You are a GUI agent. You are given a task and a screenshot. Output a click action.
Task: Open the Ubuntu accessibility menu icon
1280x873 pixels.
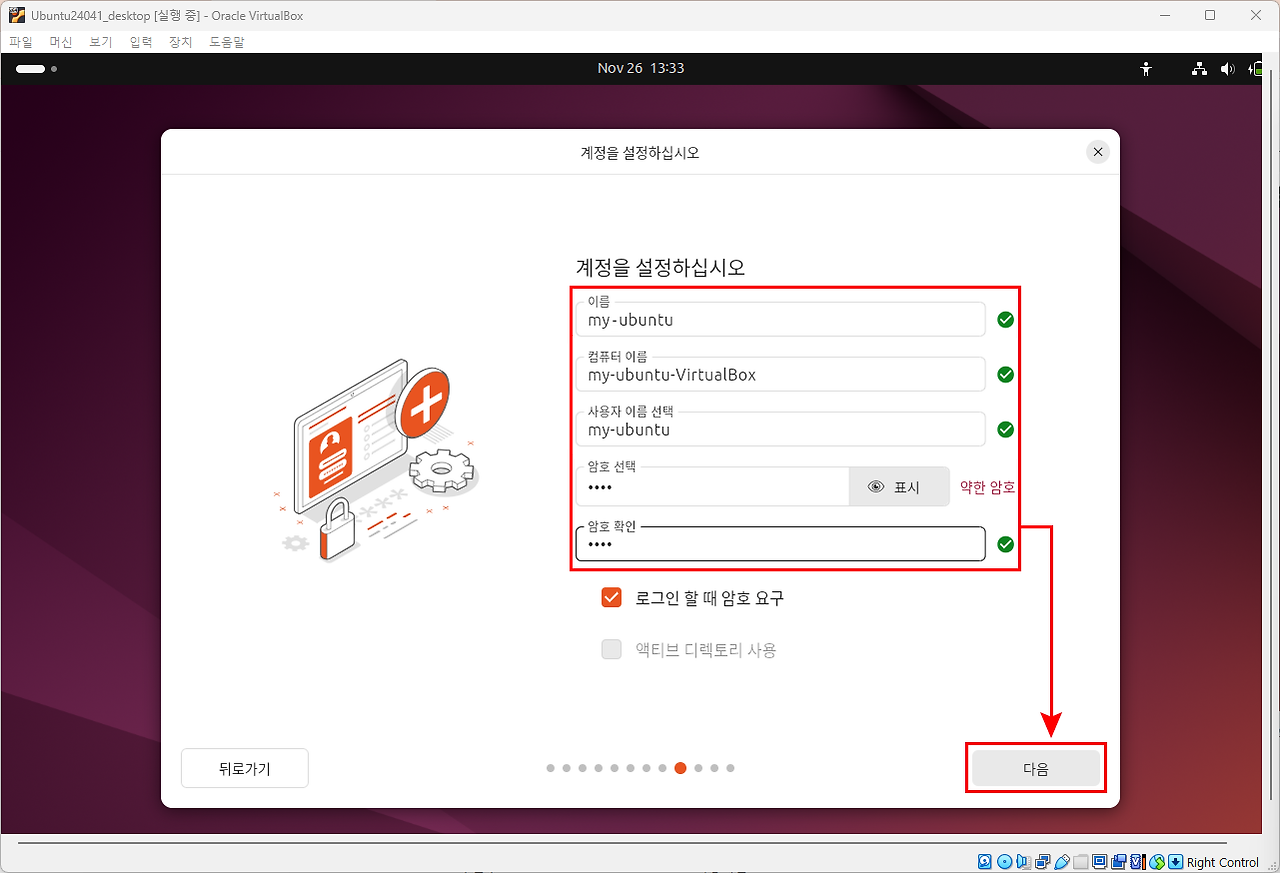pyautogui.click(x=1146, y=69)
